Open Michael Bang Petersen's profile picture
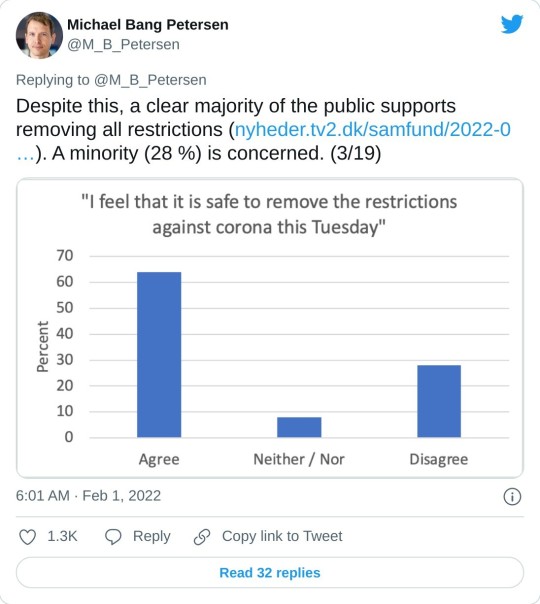Viewport: 540px width, 604px height. [39, 35]
